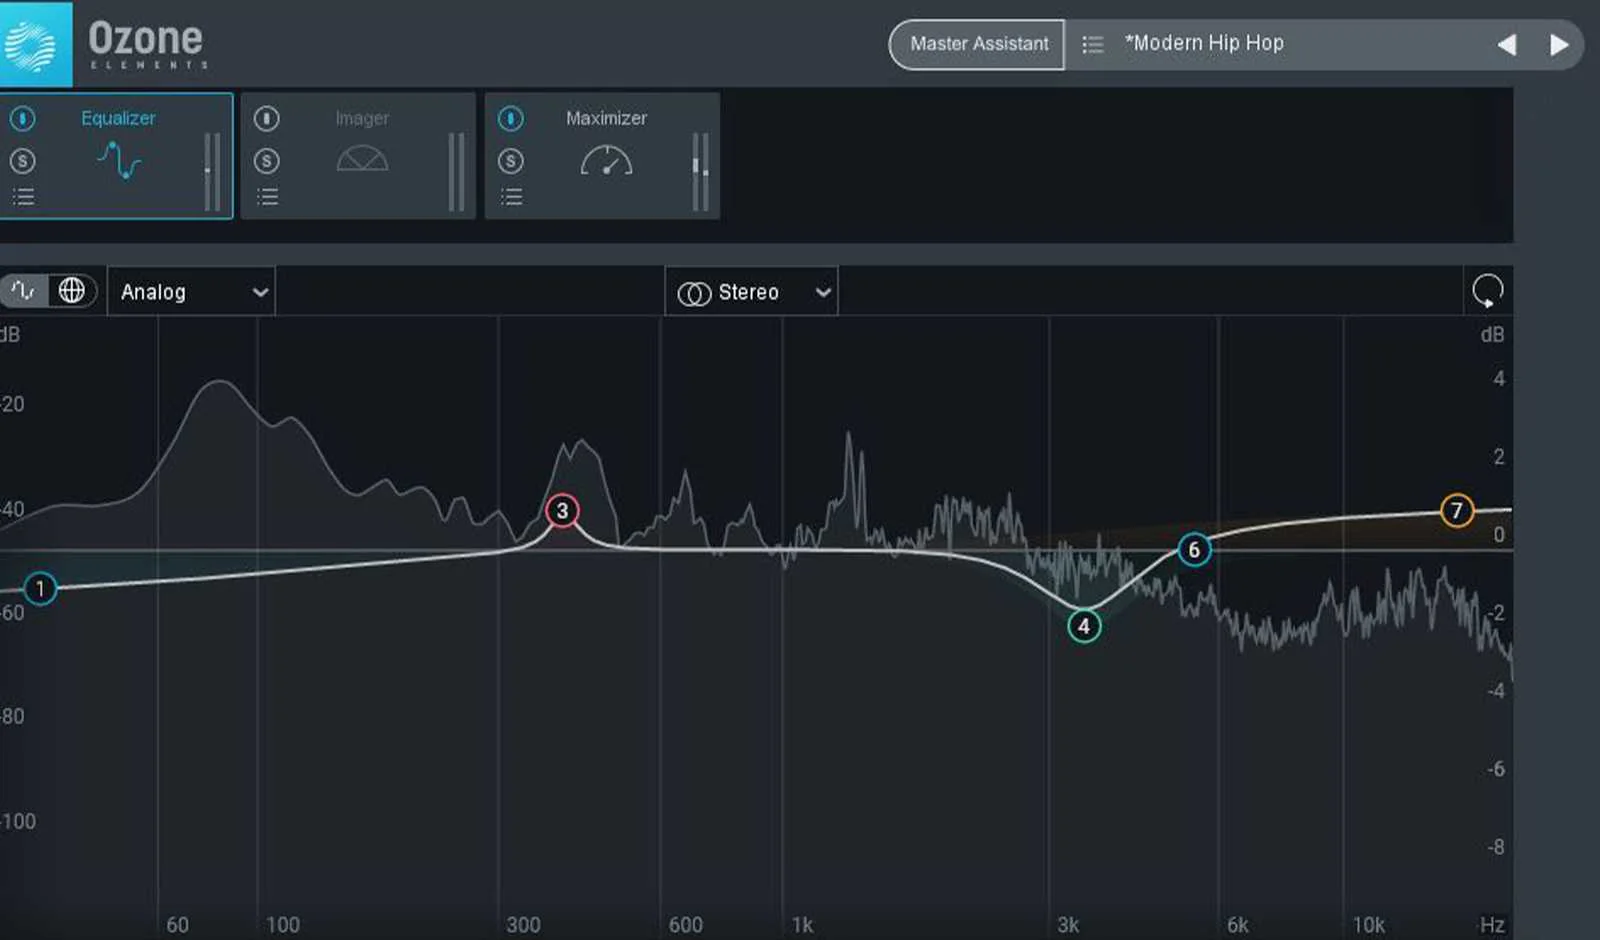Click the reset EQ circular arrow icon
Image resolution: width=1600 pixels, height=940 pixels.
coord(1487,291)
